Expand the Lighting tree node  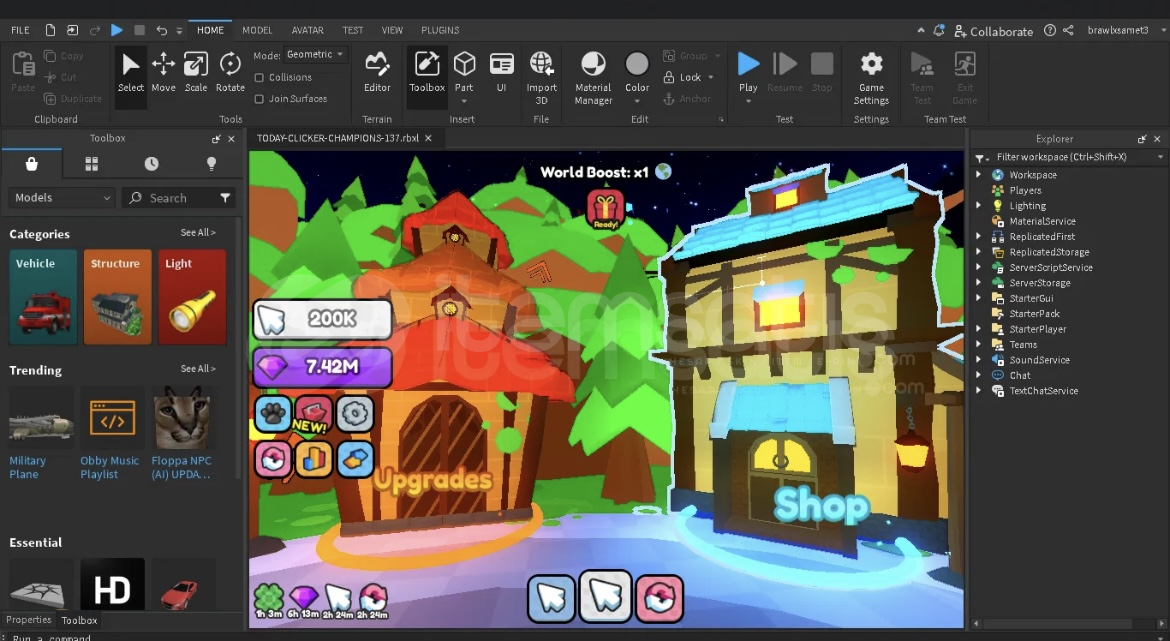(x=979, y=206)
